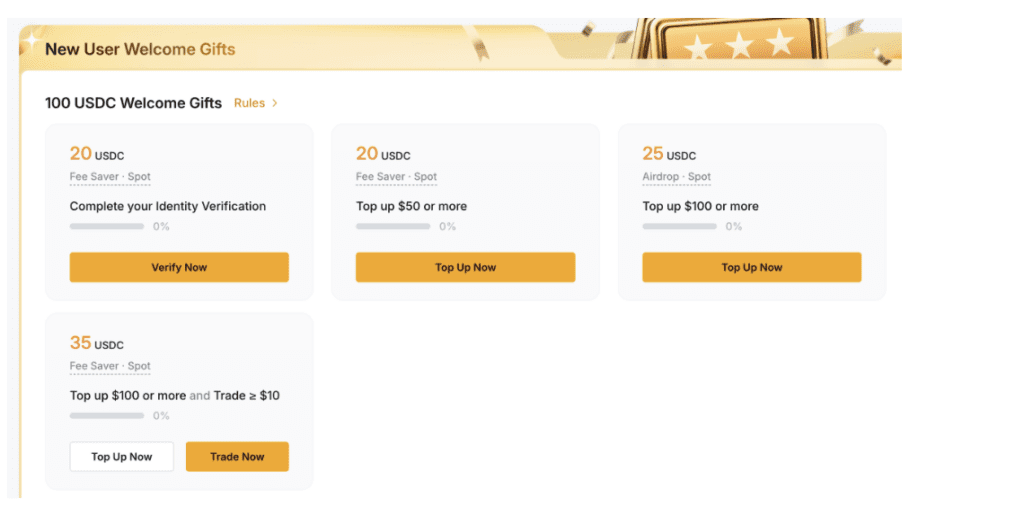Viewport: 1024px width, 516px height.
Task: Click the progress bar under Top up $50
Action: (393, 227)
